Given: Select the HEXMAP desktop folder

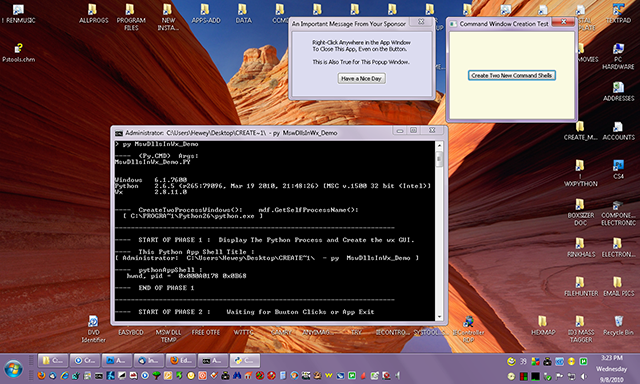Looking at the screenshot, I should pyautogui.click(x=543, y=326).
